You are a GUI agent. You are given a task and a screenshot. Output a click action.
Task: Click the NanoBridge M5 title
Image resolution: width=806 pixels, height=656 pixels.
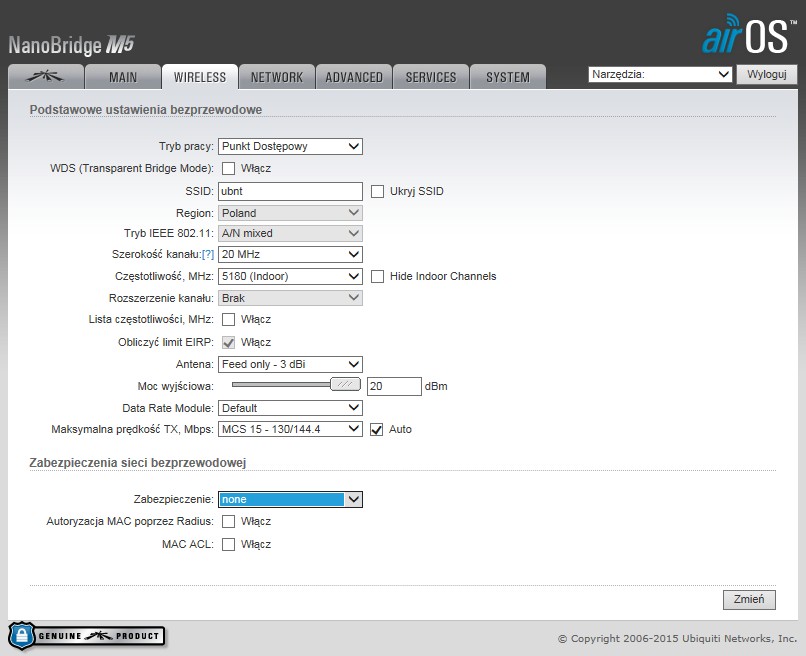point(71,45)
